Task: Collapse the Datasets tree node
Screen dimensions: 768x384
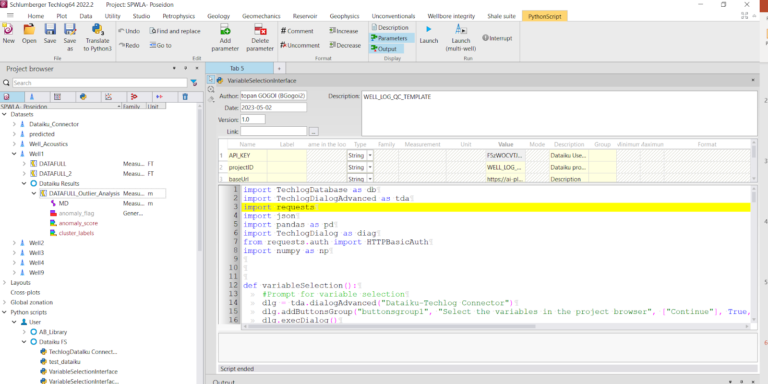Action: 4,114
